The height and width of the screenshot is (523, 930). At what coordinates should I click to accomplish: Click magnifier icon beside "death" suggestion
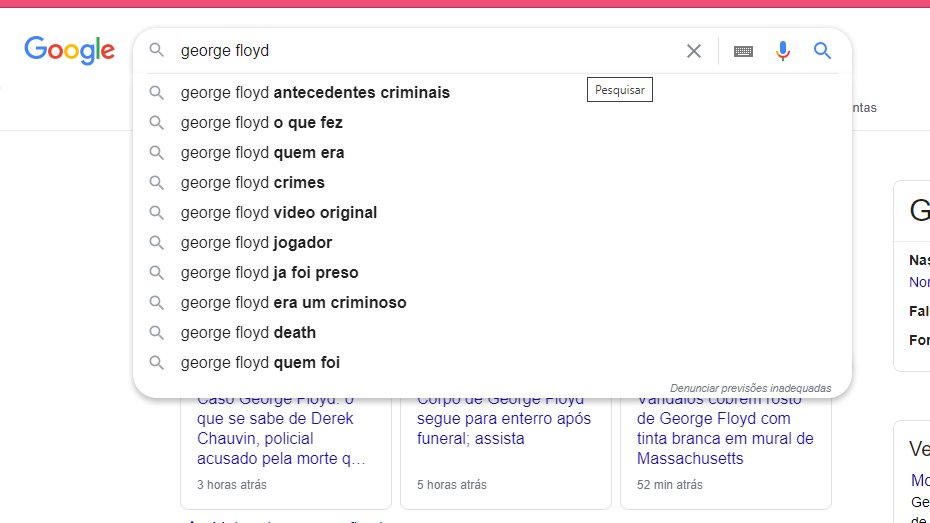point(157,333)
